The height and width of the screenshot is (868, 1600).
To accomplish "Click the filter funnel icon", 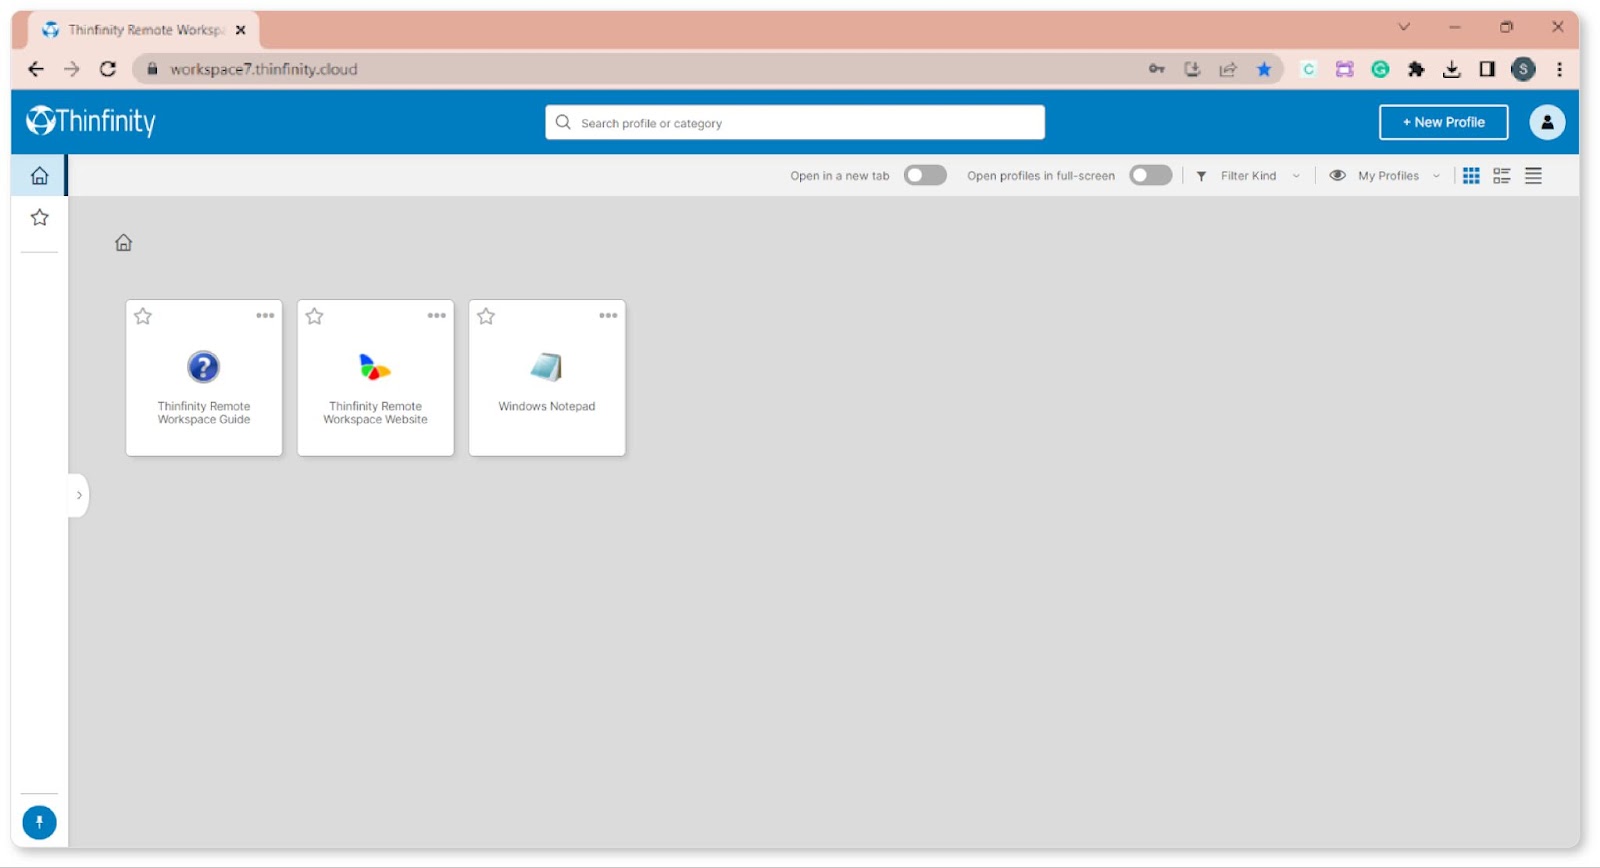I will 1201,176.
